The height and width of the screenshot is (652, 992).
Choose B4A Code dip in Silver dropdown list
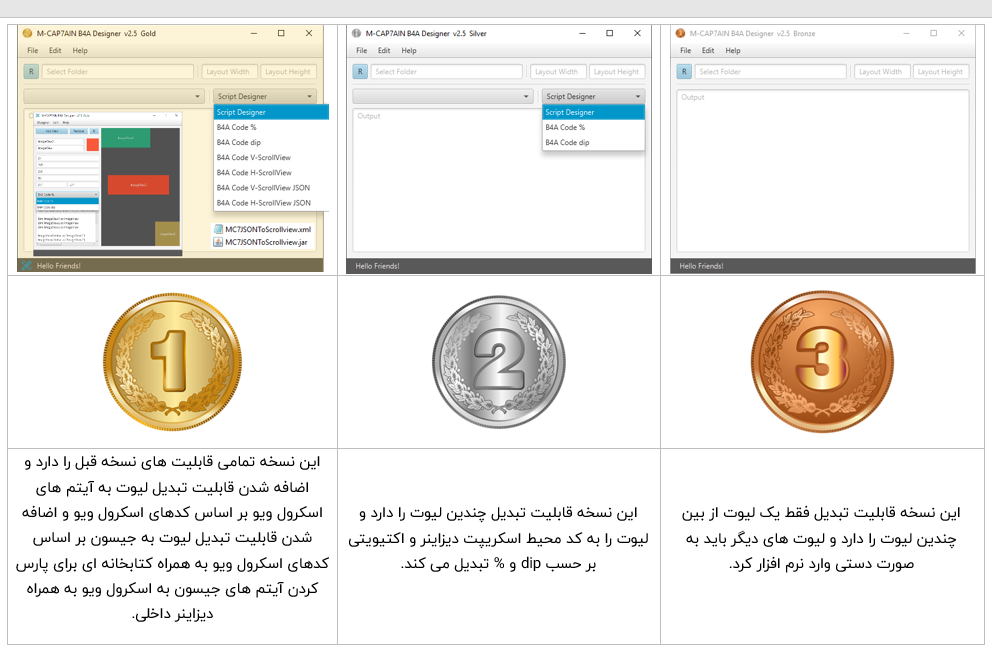click(x=567, y=143)
